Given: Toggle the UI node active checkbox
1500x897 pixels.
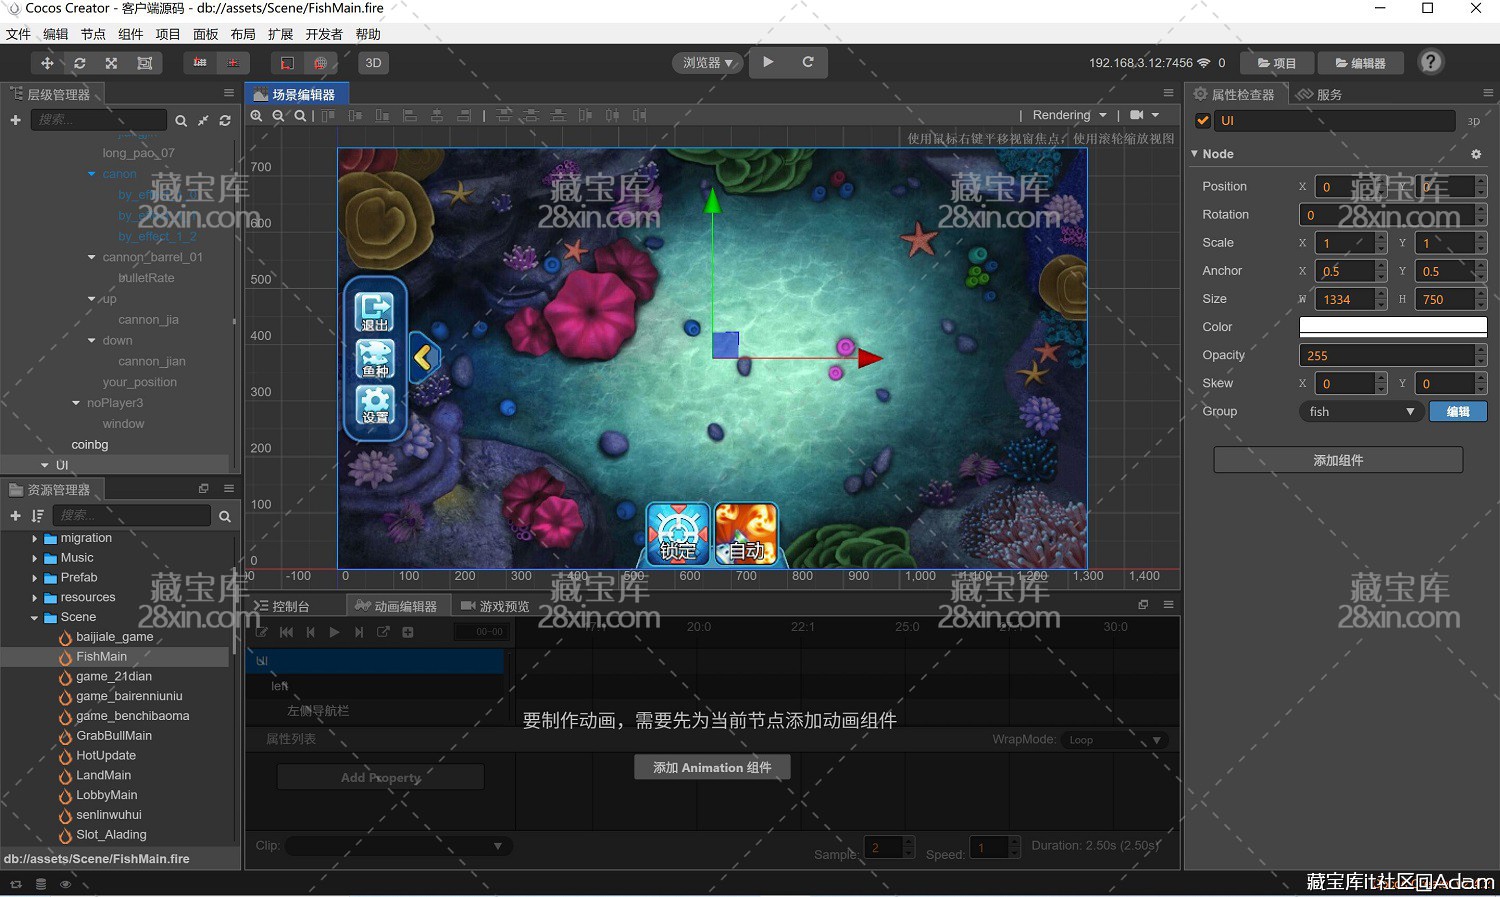Looking at the screenshot, I should coord(1203,121).
